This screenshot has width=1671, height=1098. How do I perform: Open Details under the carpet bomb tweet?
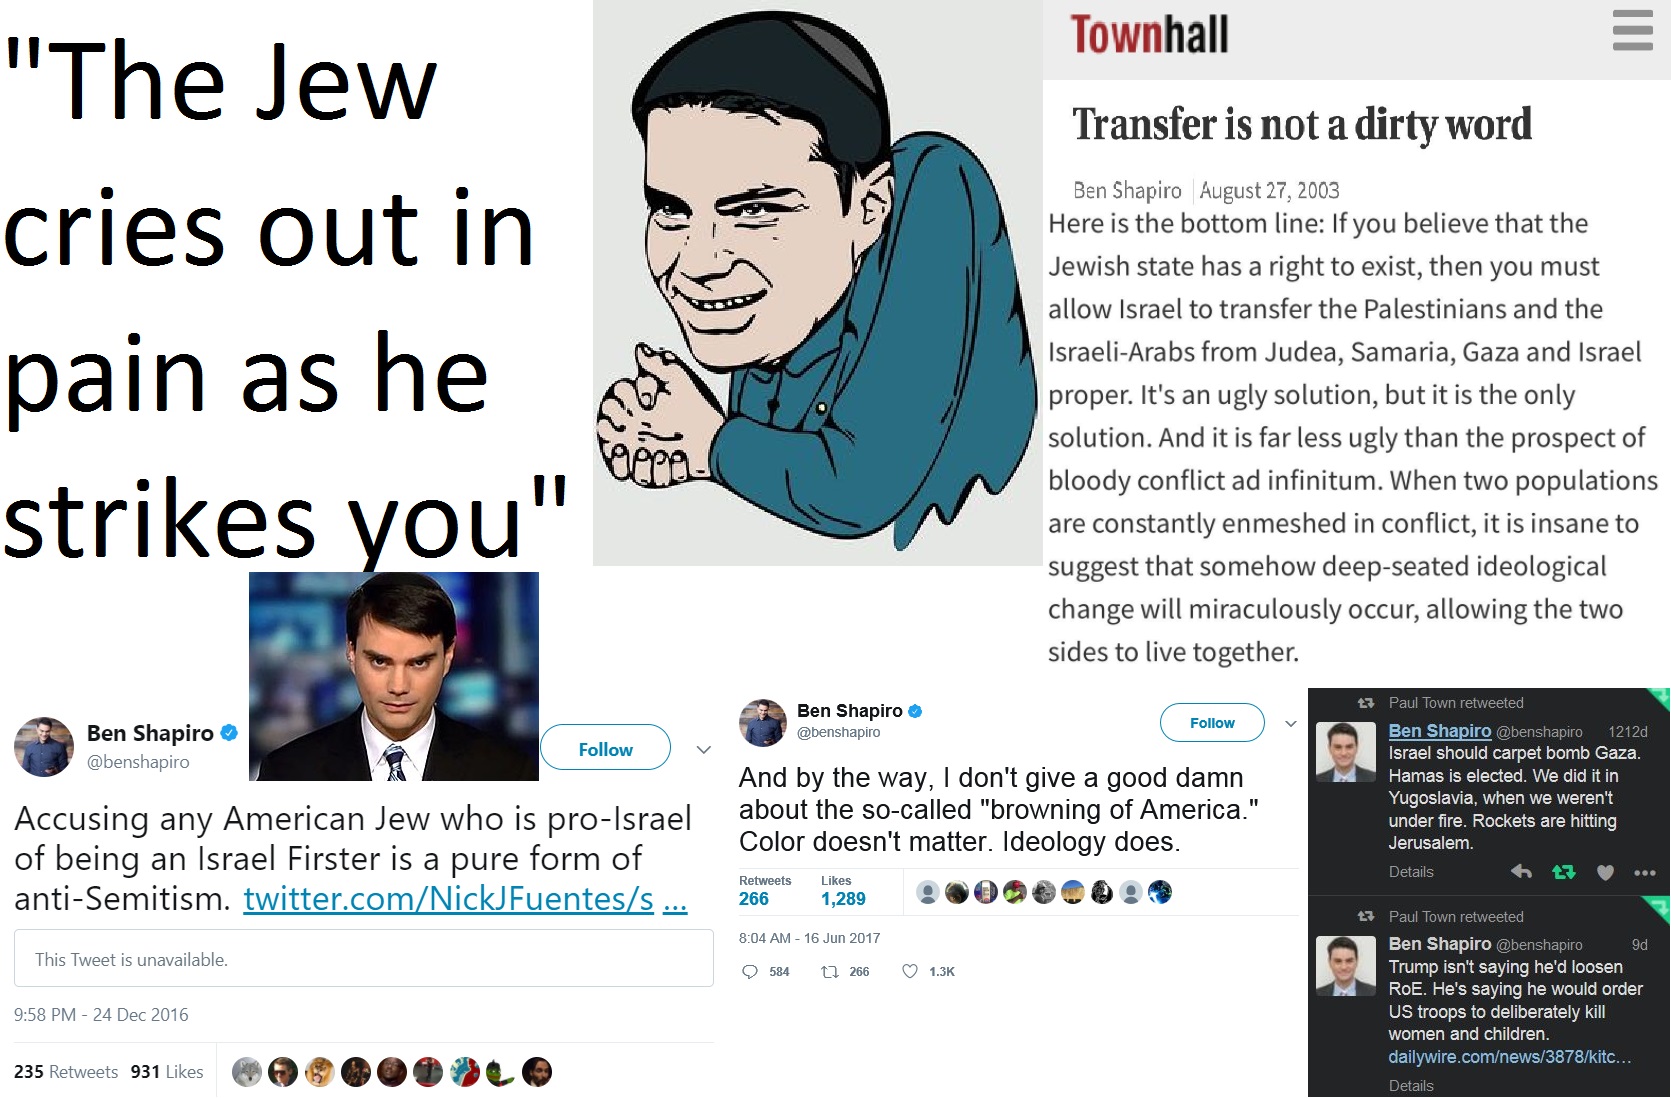[1411, 872]
